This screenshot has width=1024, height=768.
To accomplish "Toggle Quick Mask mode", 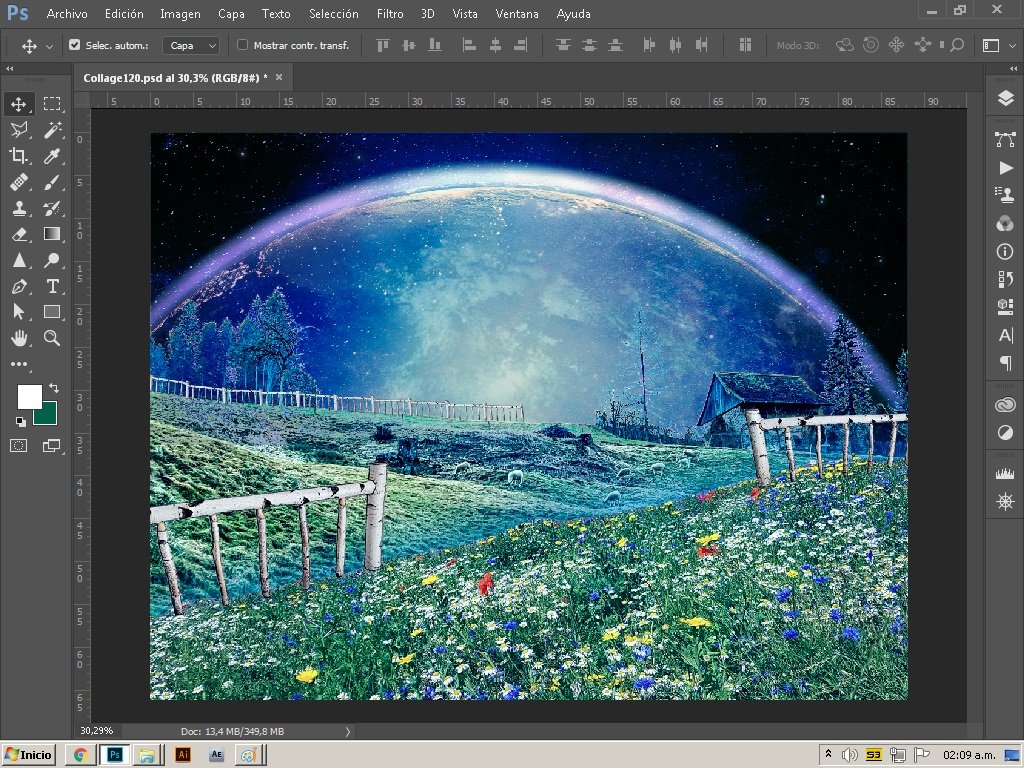I will click(19, 445).
